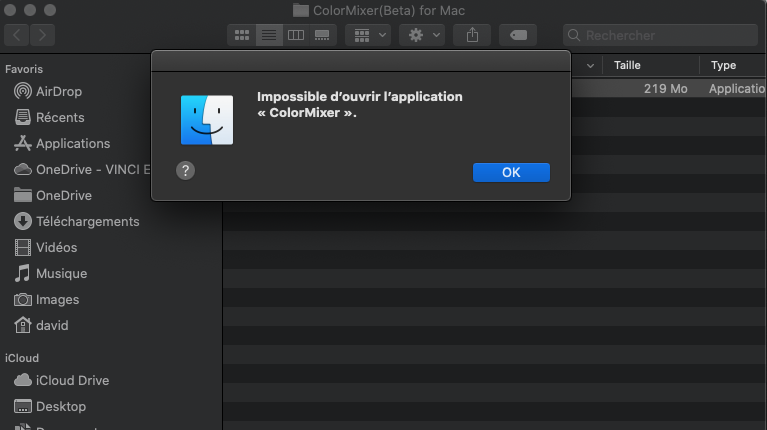Image resolution: width=767 pixels, height=430 pixels.
Task: Switch to column view
Action: [295, 35]
